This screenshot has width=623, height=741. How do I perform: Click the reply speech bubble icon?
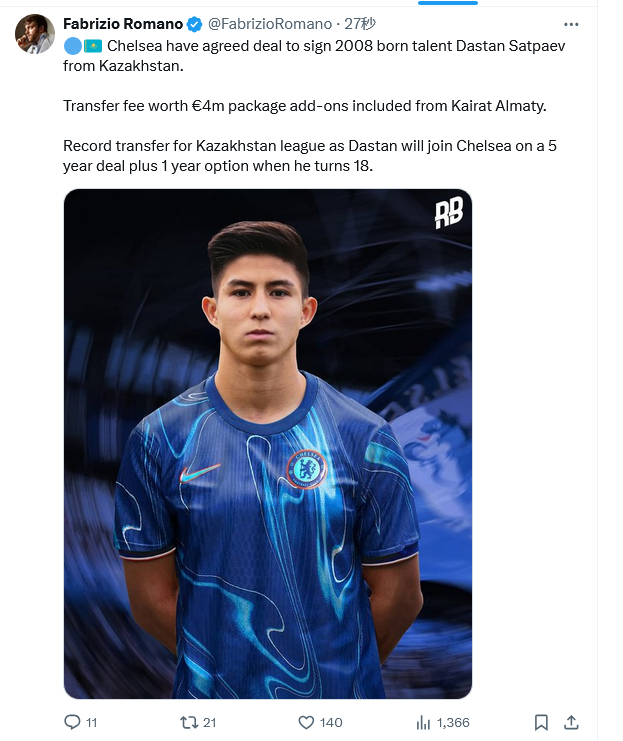pos(72,722)
